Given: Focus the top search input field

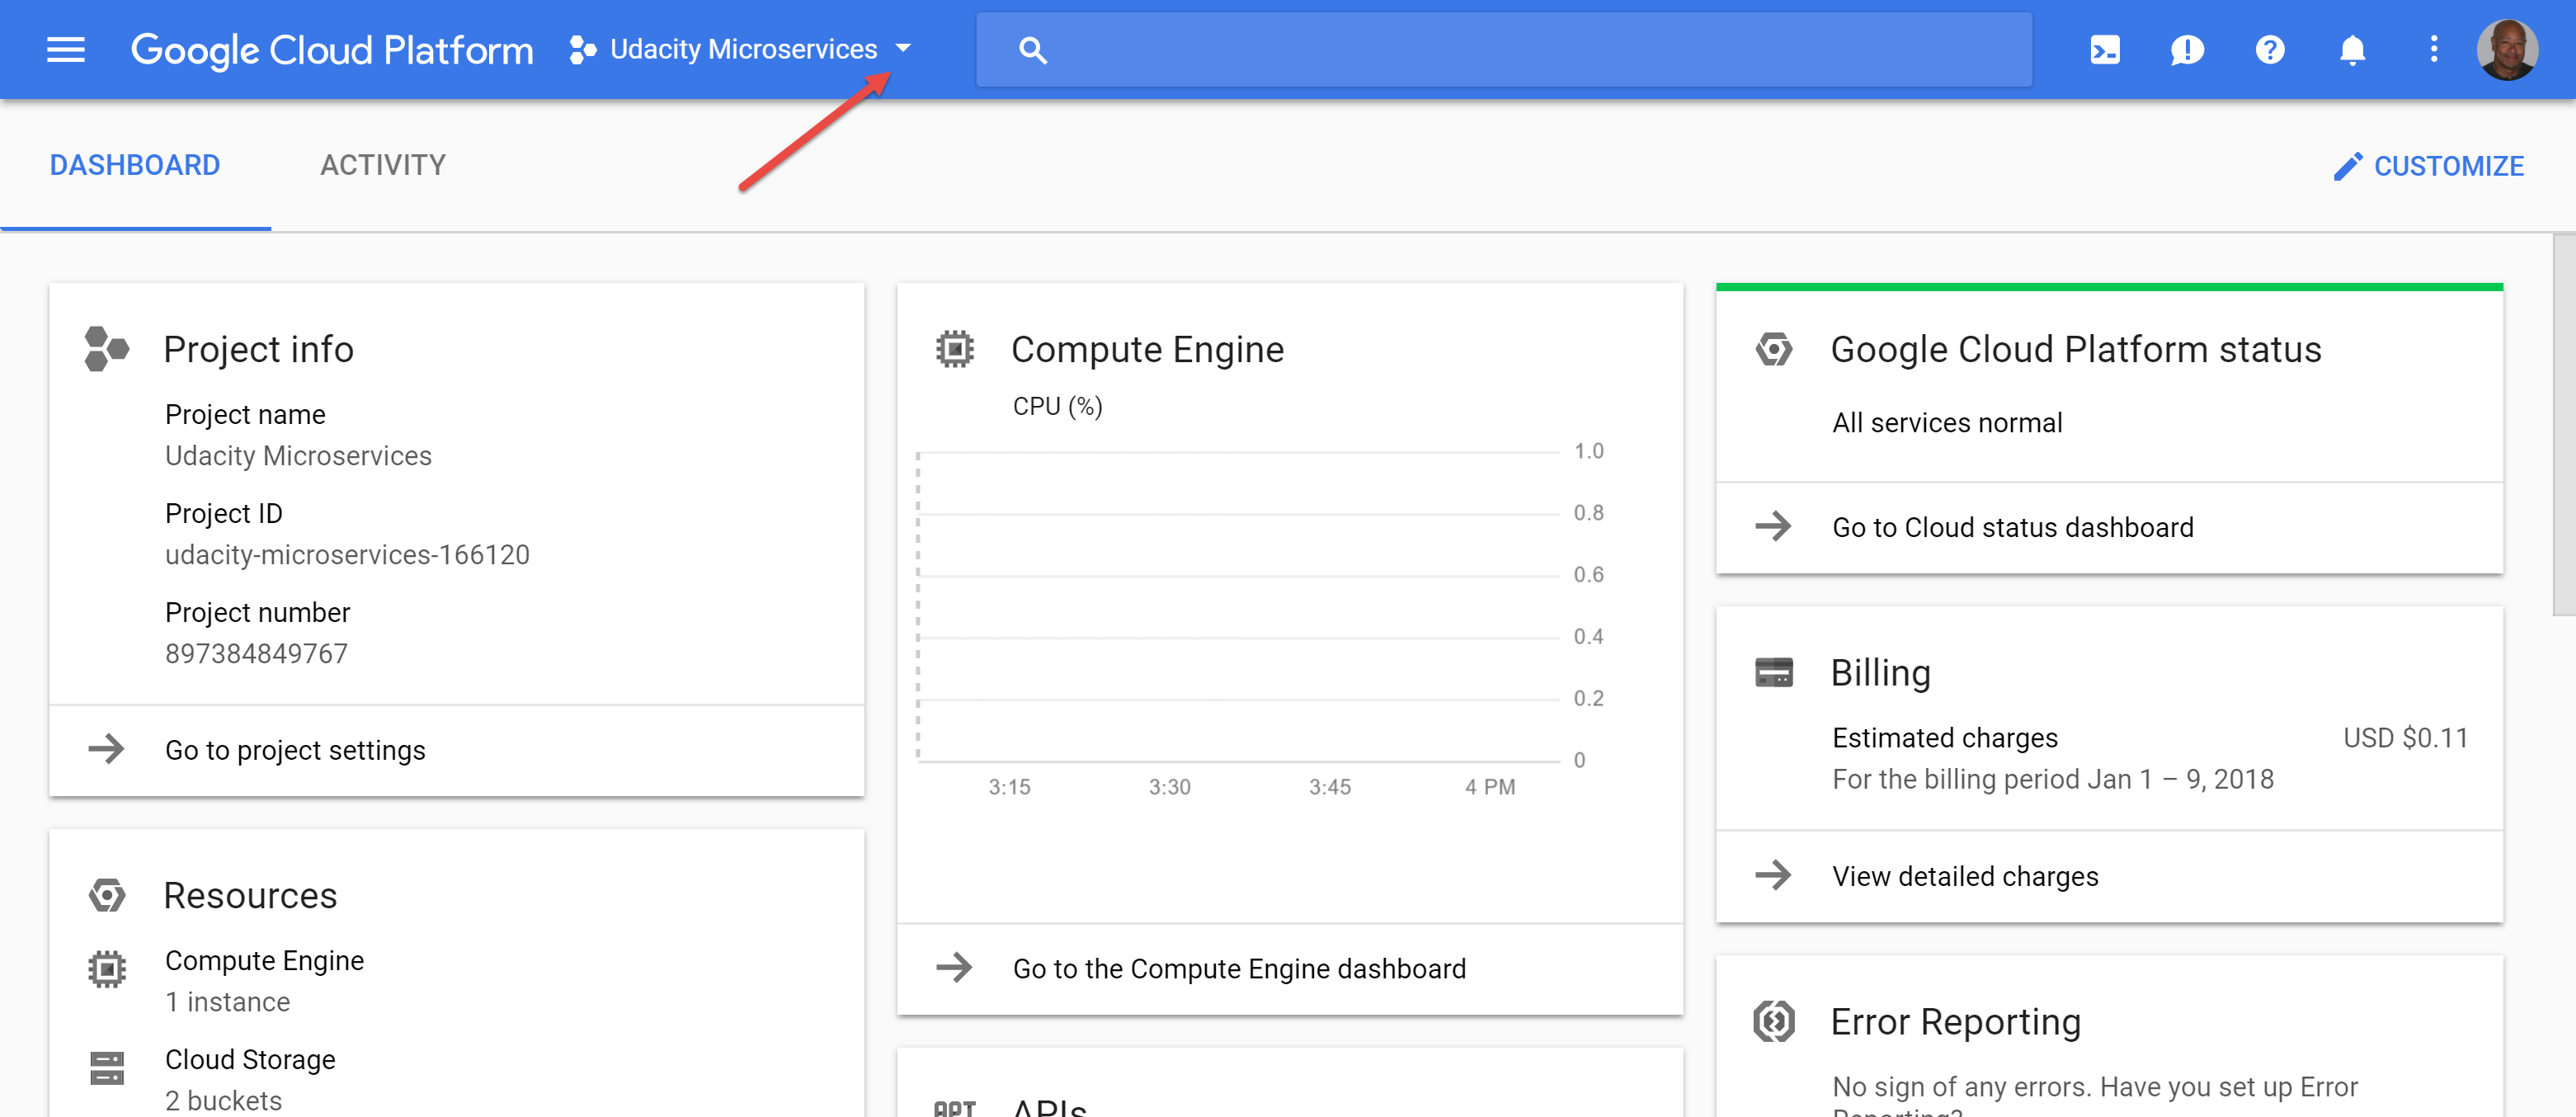Looking at the screenshot, I should pyautogui.click(x=1504, y=50).
